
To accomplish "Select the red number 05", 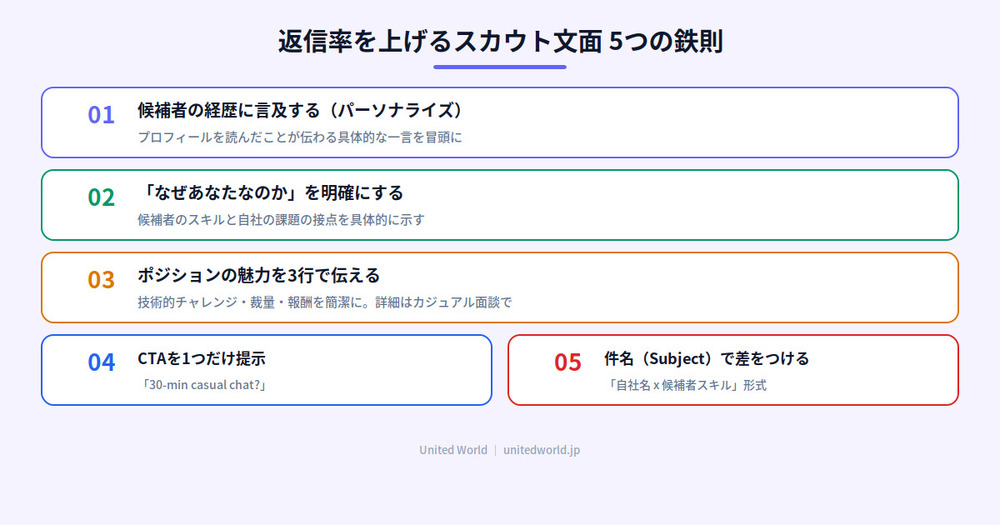I will point(568,362).
